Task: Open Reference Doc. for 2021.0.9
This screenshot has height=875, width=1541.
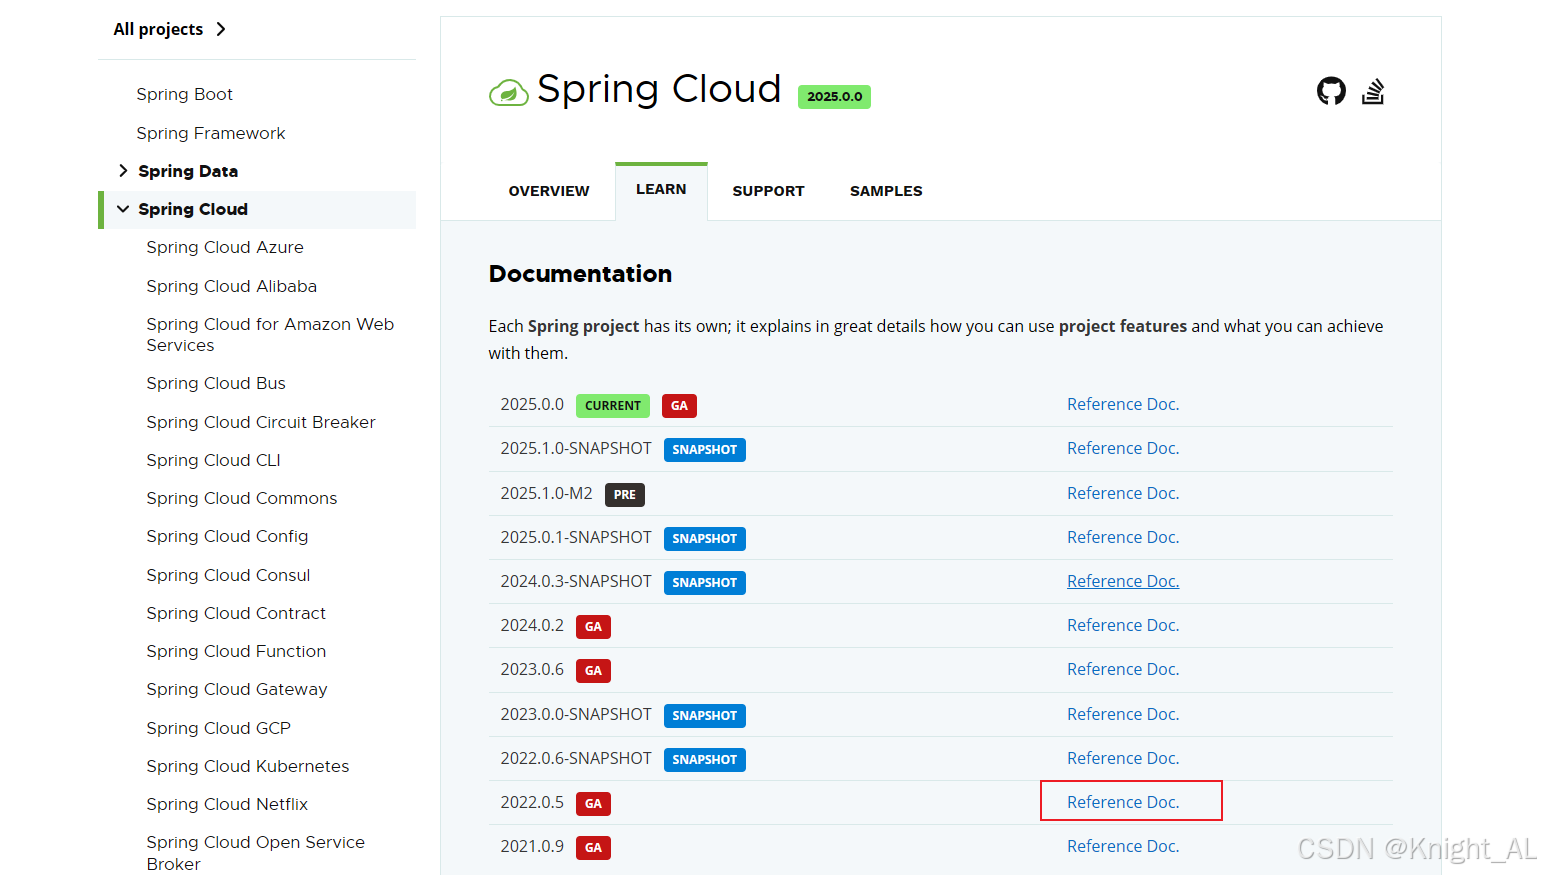Action: (x=1123, y=846)
